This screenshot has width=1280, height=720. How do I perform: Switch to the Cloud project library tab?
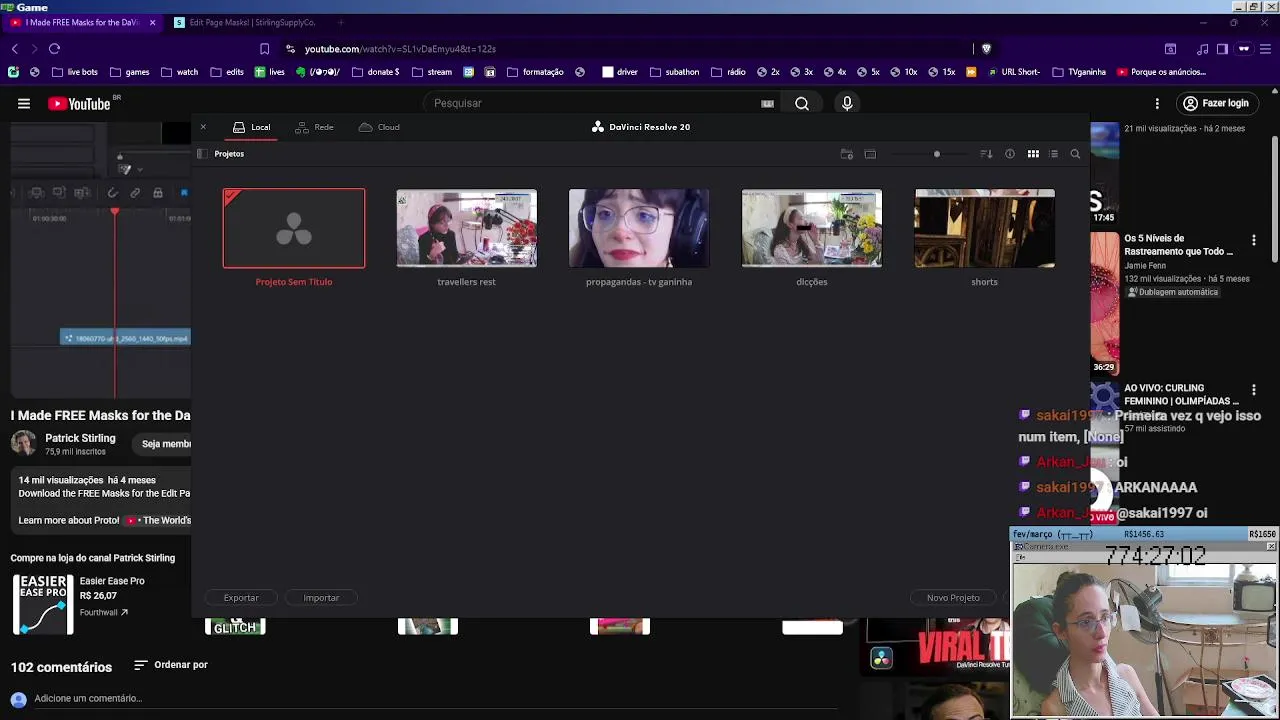tap(380, 127)
